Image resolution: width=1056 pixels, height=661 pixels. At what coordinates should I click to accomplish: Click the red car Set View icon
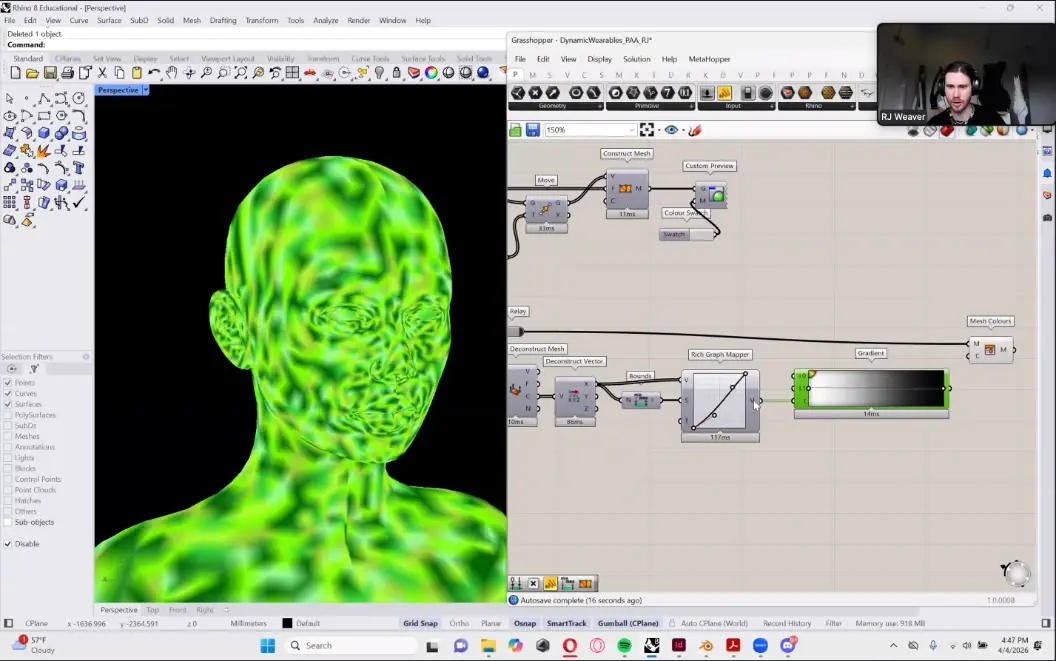[310, 73]
